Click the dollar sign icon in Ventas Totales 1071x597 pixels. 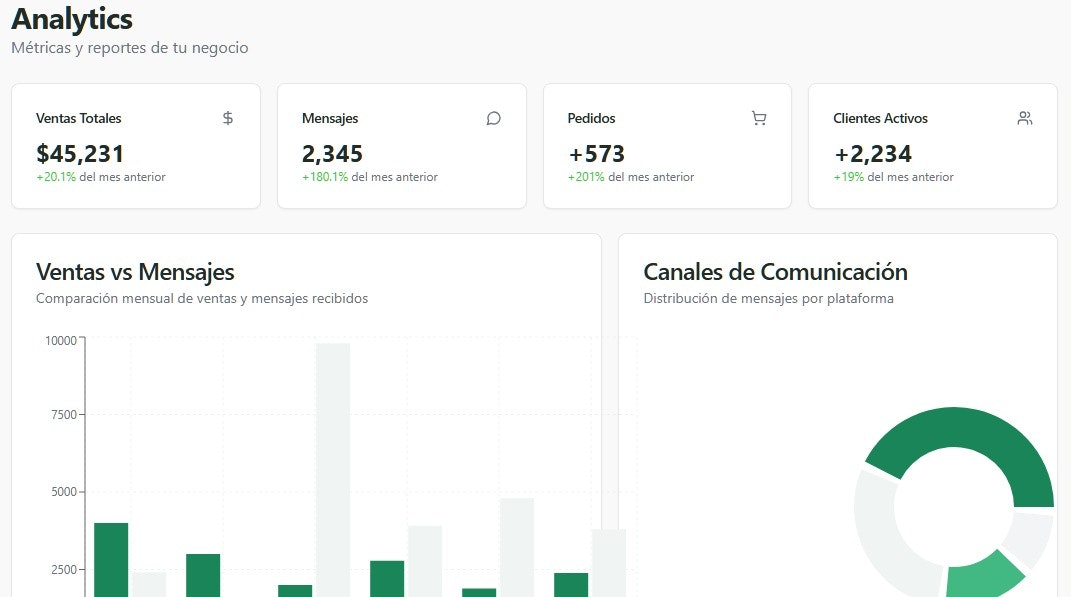(x=227, y=118)
